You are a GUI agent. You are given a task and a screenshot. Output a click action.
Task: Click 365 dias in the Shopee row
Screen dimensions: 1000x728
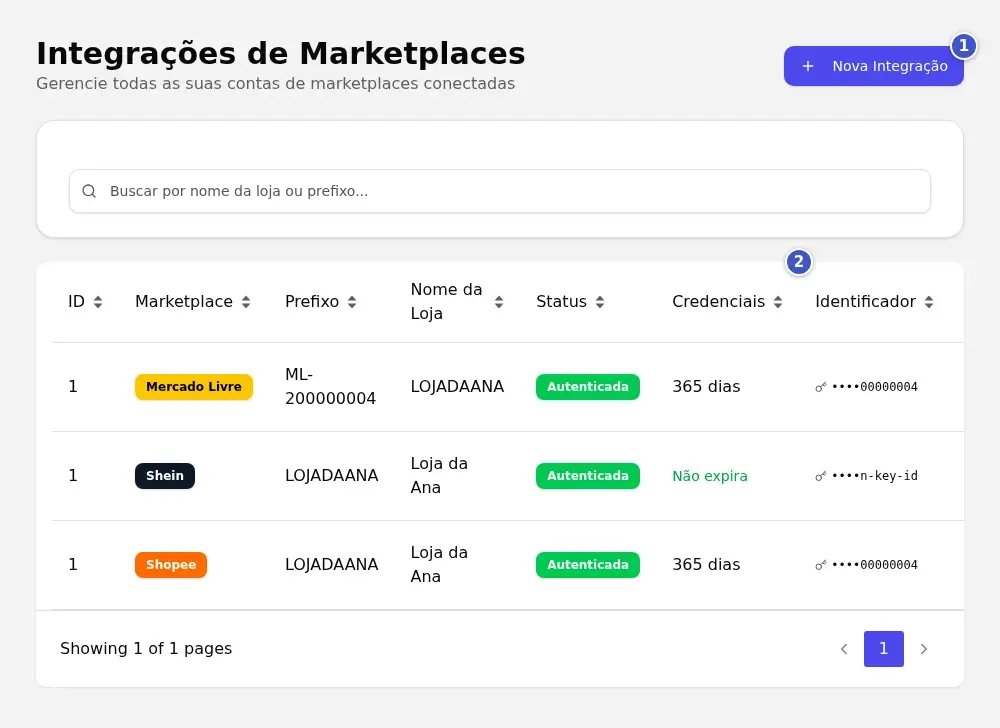tap(706, 565)
